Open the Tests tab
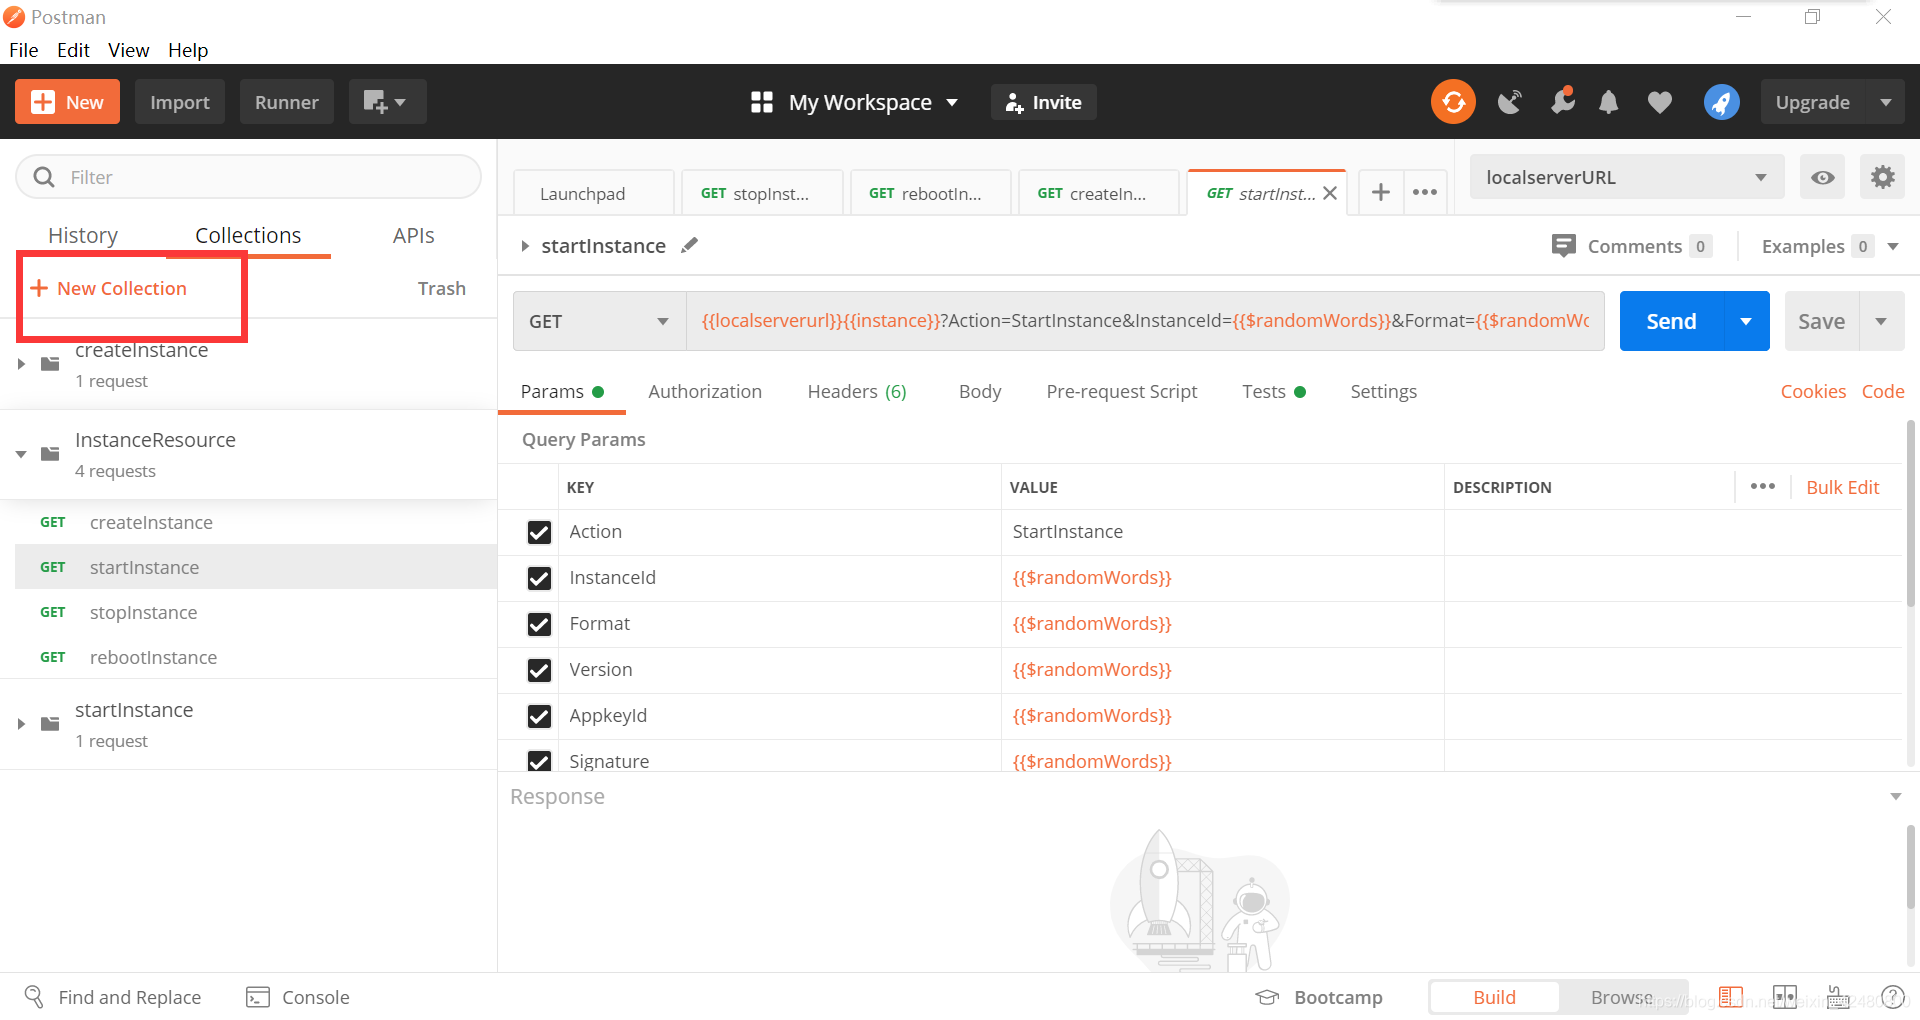Screen dimensions: 1920x1020 pos(1273,391)
